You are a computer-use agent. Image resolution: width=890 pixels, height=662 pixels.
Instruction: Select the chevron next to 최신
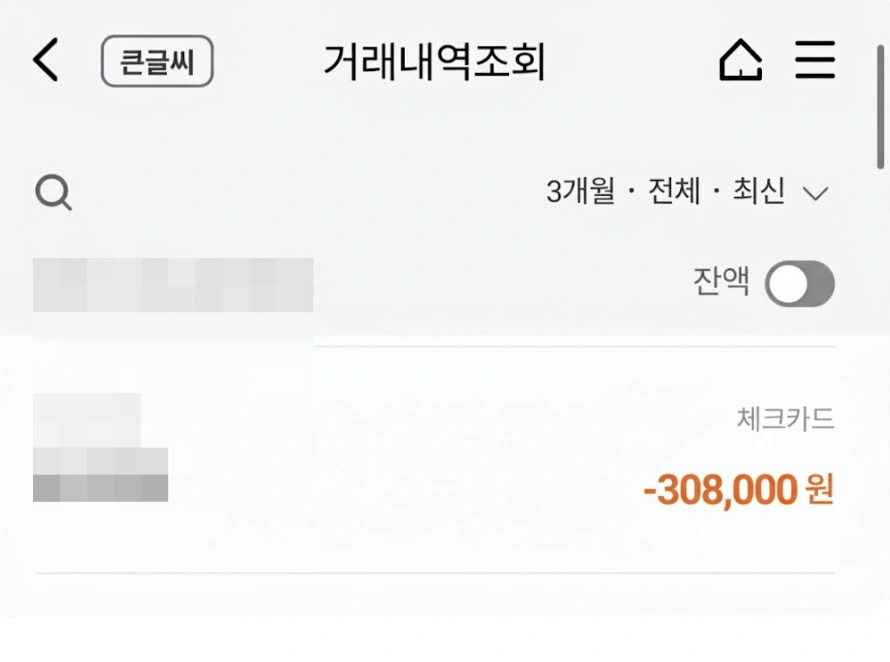click(818, 192)
